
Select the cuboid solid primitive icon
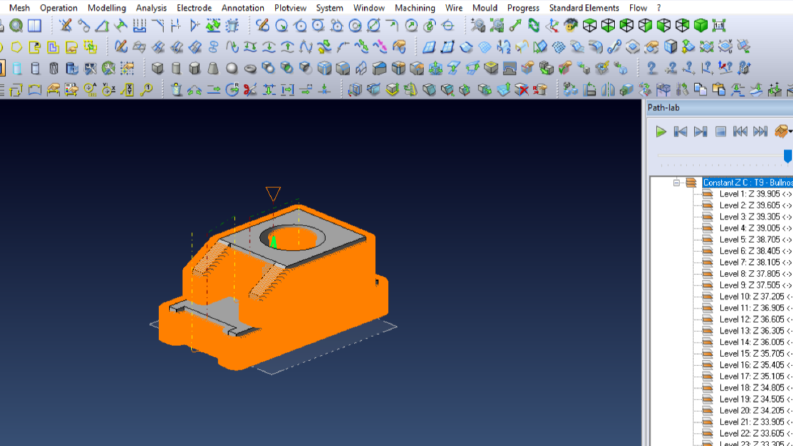tap(158, 68)
